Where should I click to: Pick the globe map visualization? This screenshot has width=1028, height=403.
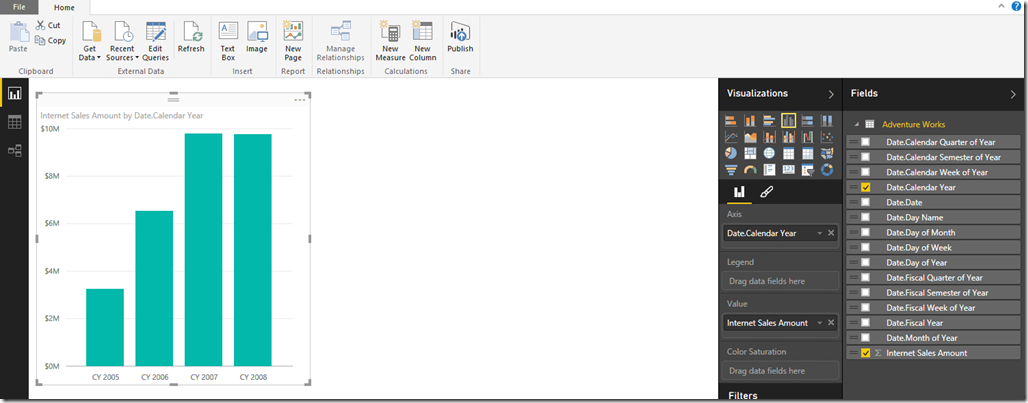(x=770, y=153)
